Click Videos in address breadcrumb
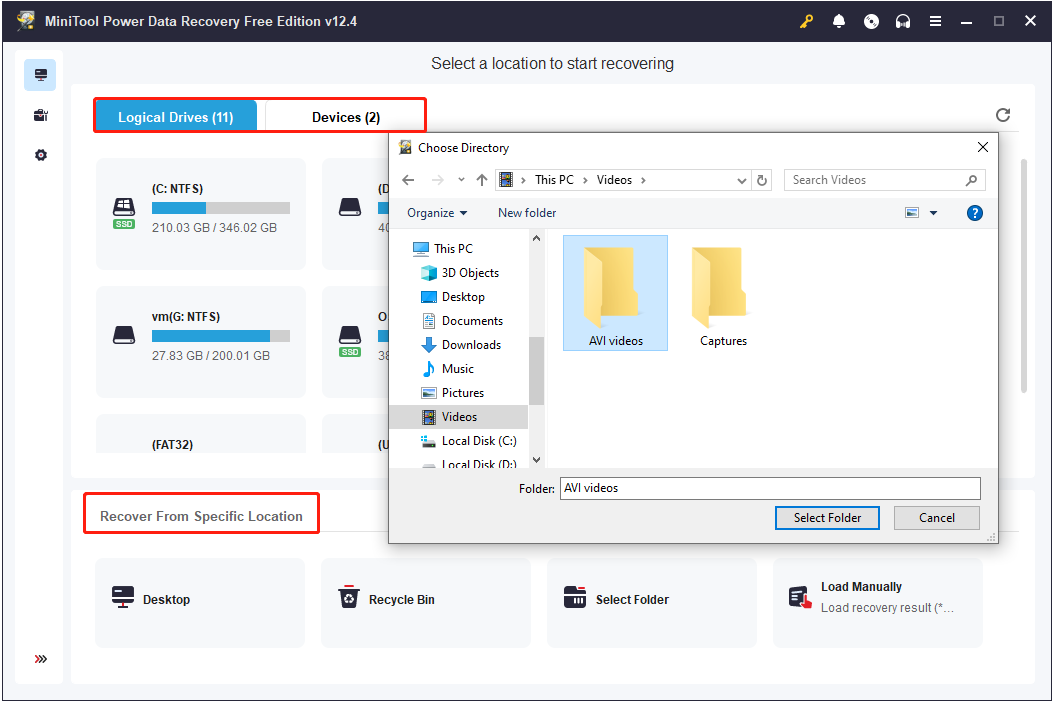1054x704 pixels. pyautogui.click(x=614, y=180)
